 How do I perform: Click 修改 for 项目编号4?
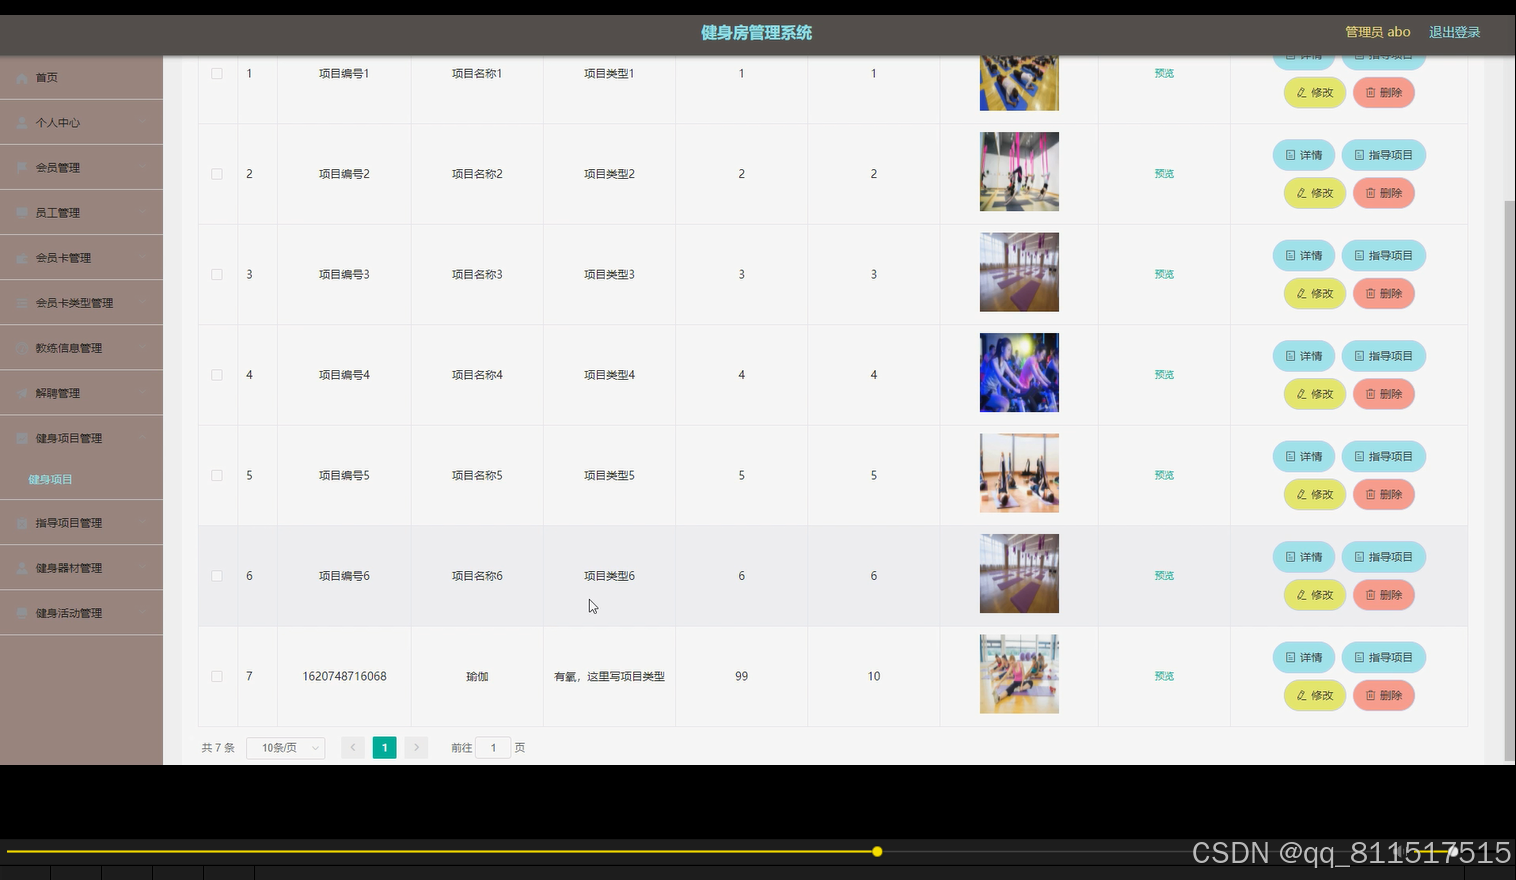(1315, 394)
